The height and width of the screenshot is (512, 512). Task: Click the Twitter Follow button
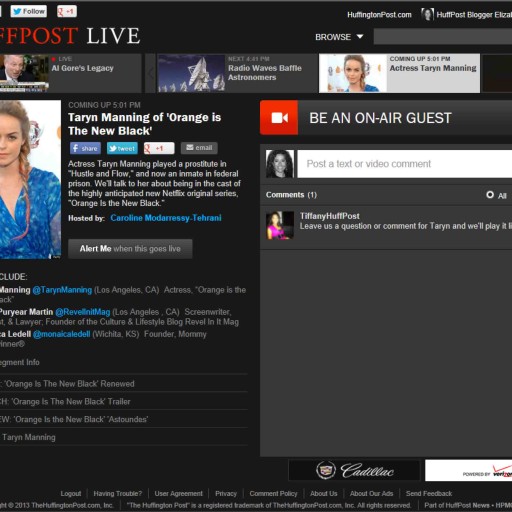tap(28, 11)
